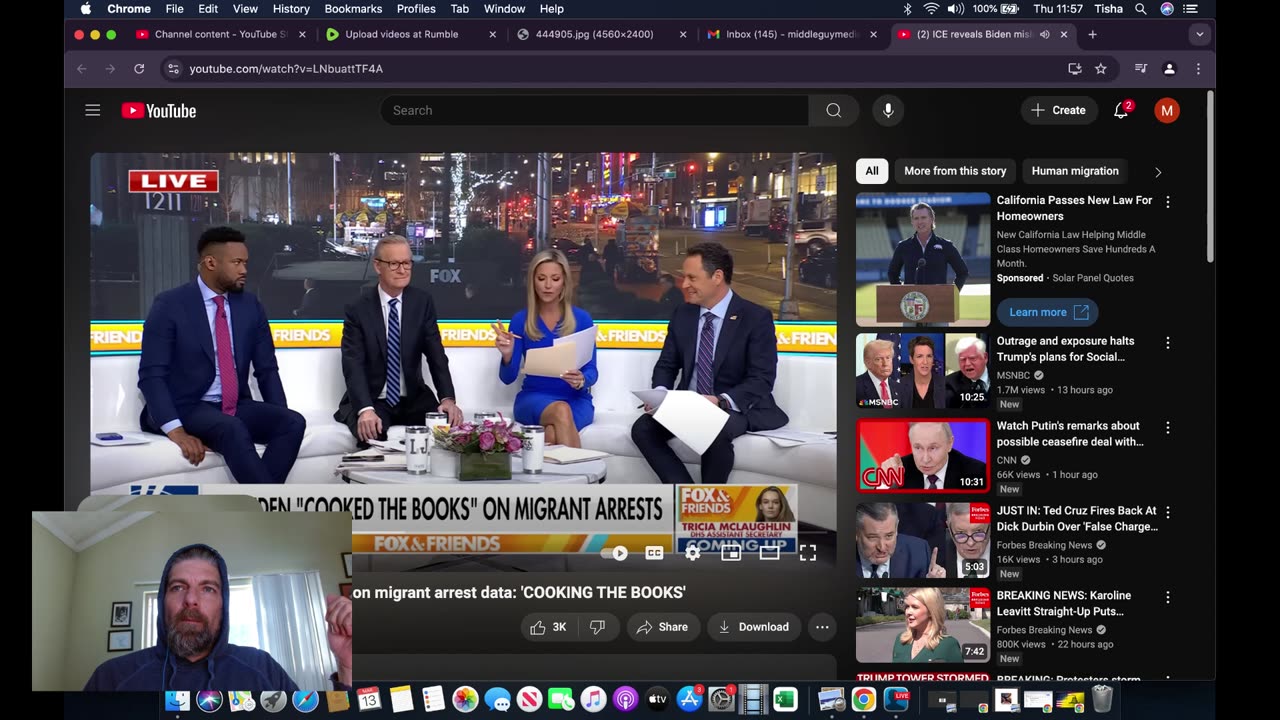Open Chrome's three-dot menu
1280x720 pixels.
pos(1198,69)
